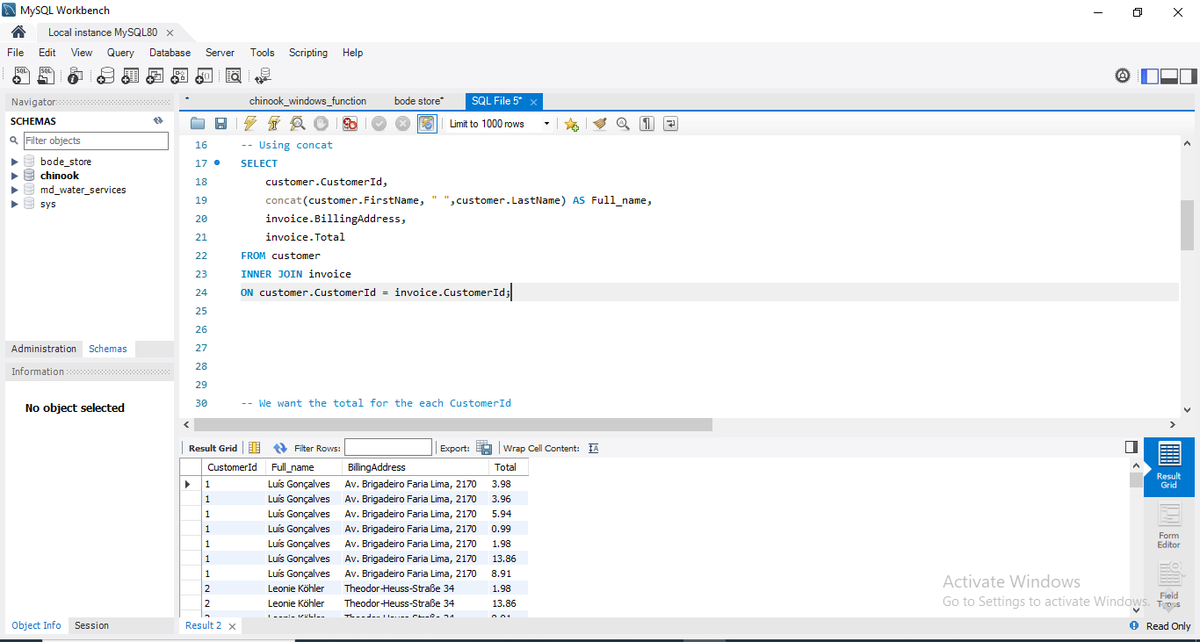
Task: Click save snippet star icon
Action: pyautogui.click(x=571, y=124)
